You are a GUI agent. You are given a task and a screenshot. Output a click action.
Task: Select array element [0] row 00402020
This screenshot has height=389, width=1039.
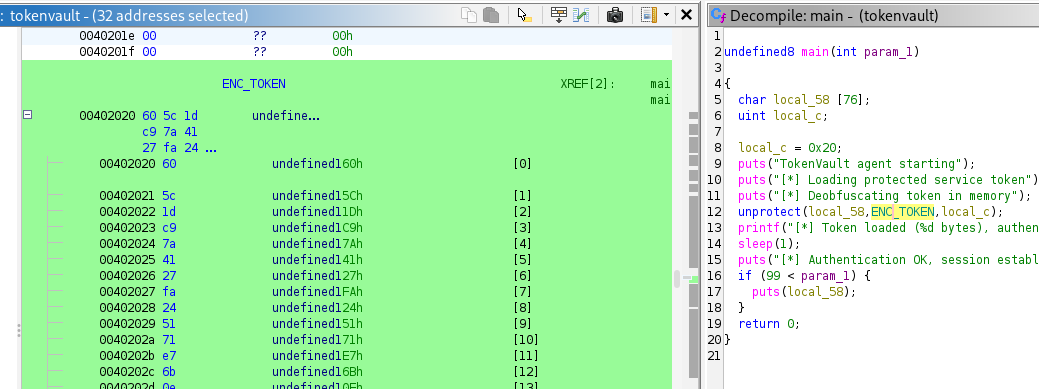347,164
